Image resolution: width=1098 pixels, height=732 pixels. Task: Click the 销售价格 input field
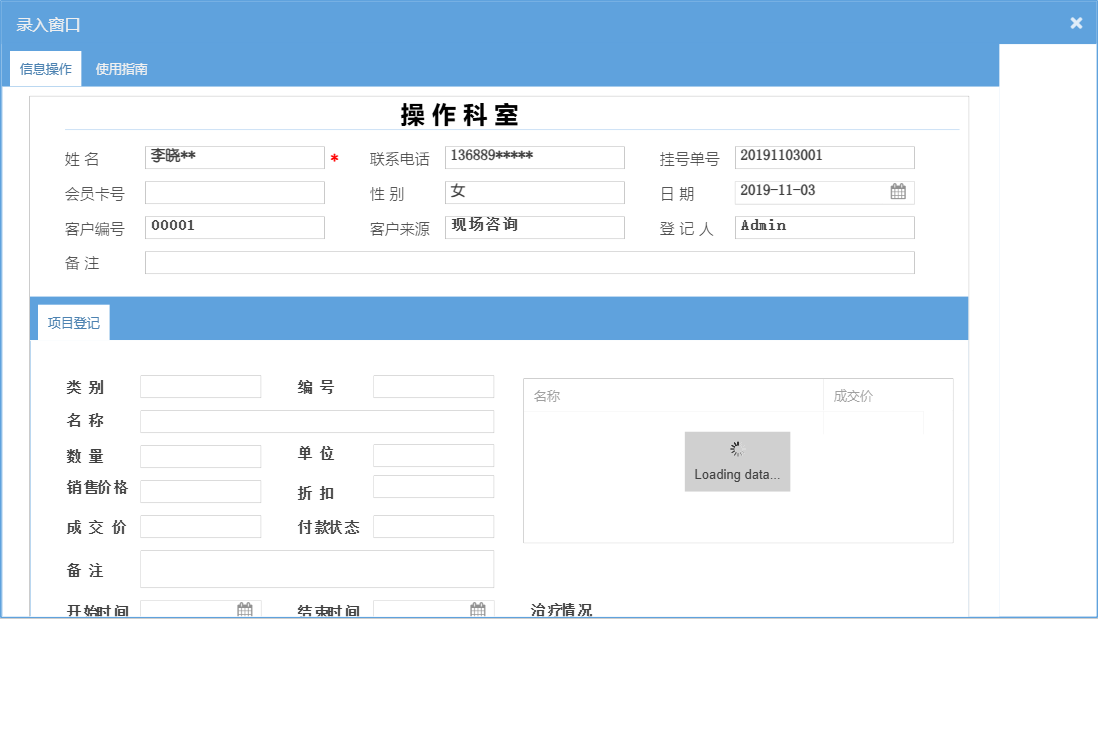(x=200, y=491)
